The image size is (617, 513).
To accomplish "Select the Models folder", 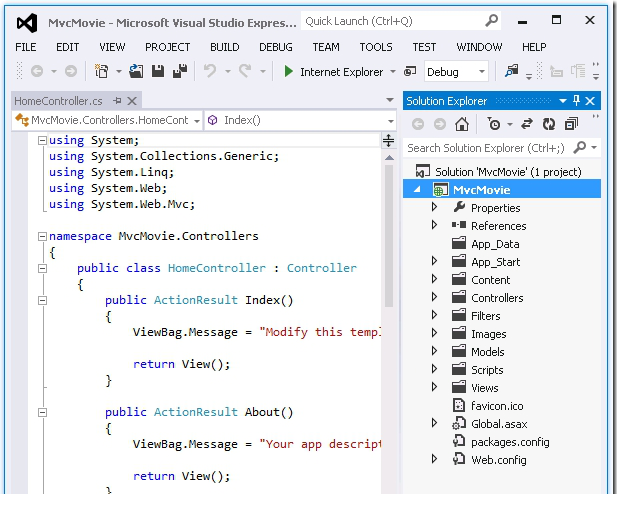I will point(488,352).
